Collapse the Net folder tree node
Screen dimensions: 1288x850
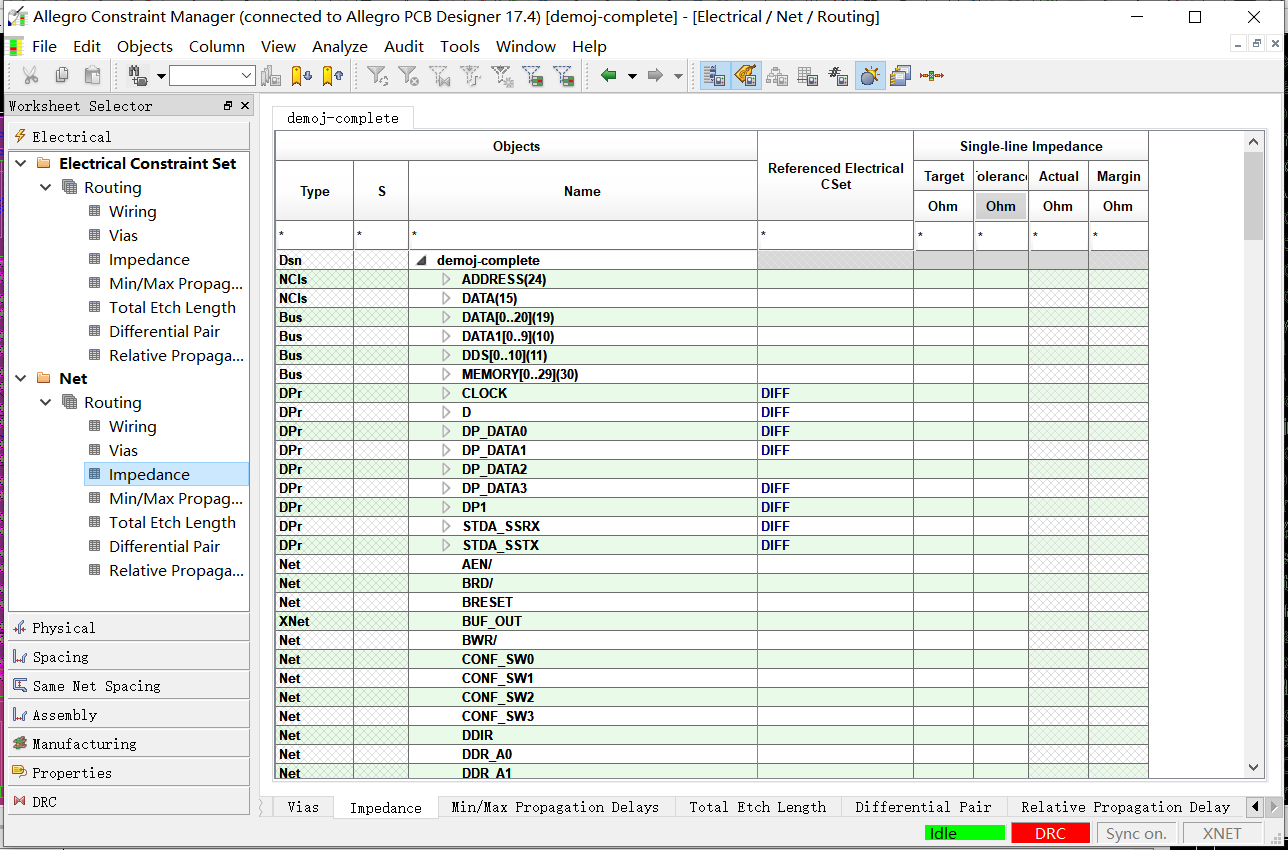[x=20, y=378]
